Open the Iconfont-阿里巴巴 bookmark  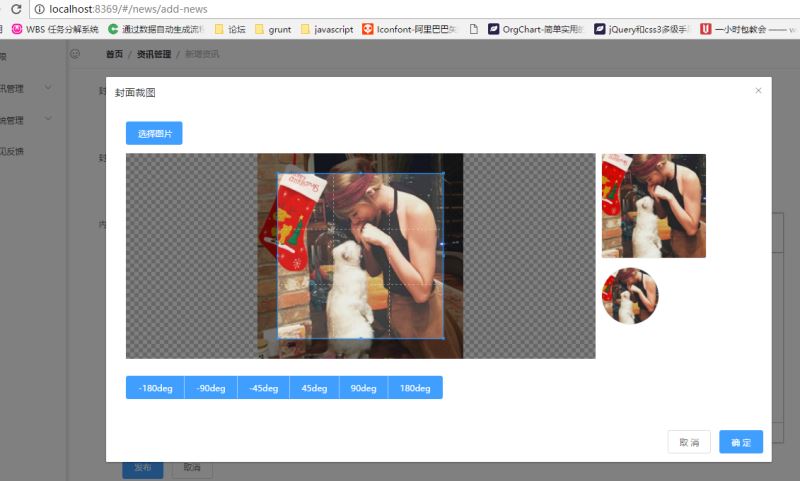409,29
